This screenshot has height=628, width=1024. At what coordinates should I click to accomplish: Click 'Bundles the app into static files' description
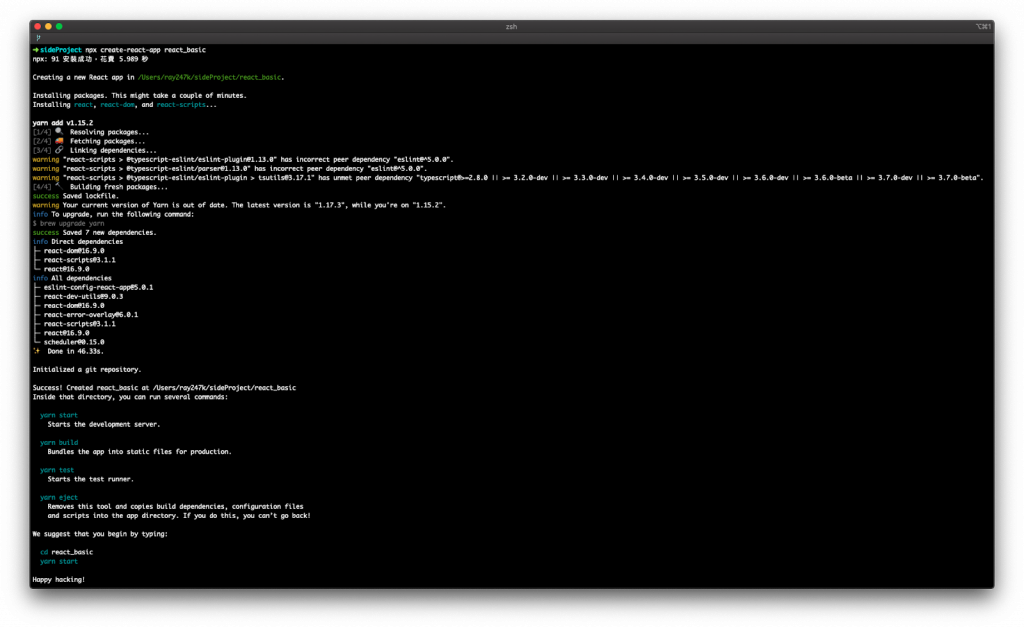pos(139,452)
